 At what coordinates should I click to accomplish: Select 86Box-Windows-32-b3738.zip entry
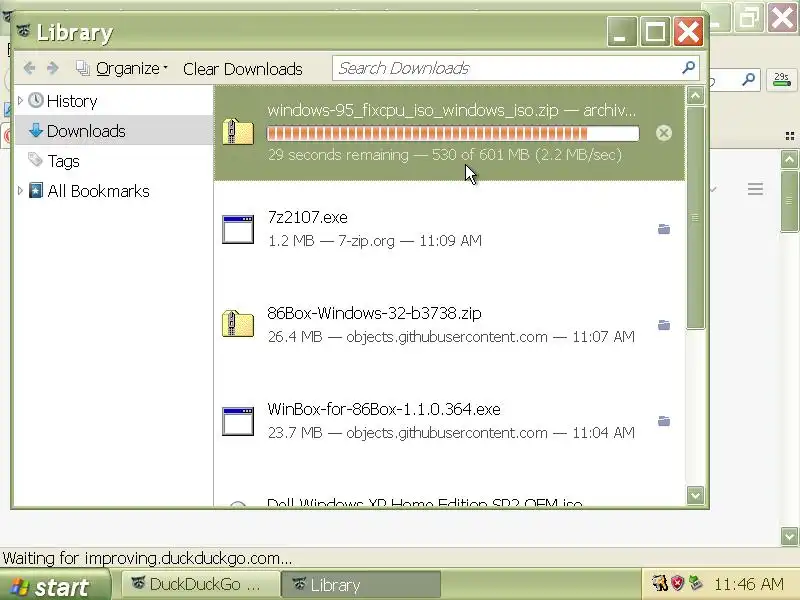point(449,324)
